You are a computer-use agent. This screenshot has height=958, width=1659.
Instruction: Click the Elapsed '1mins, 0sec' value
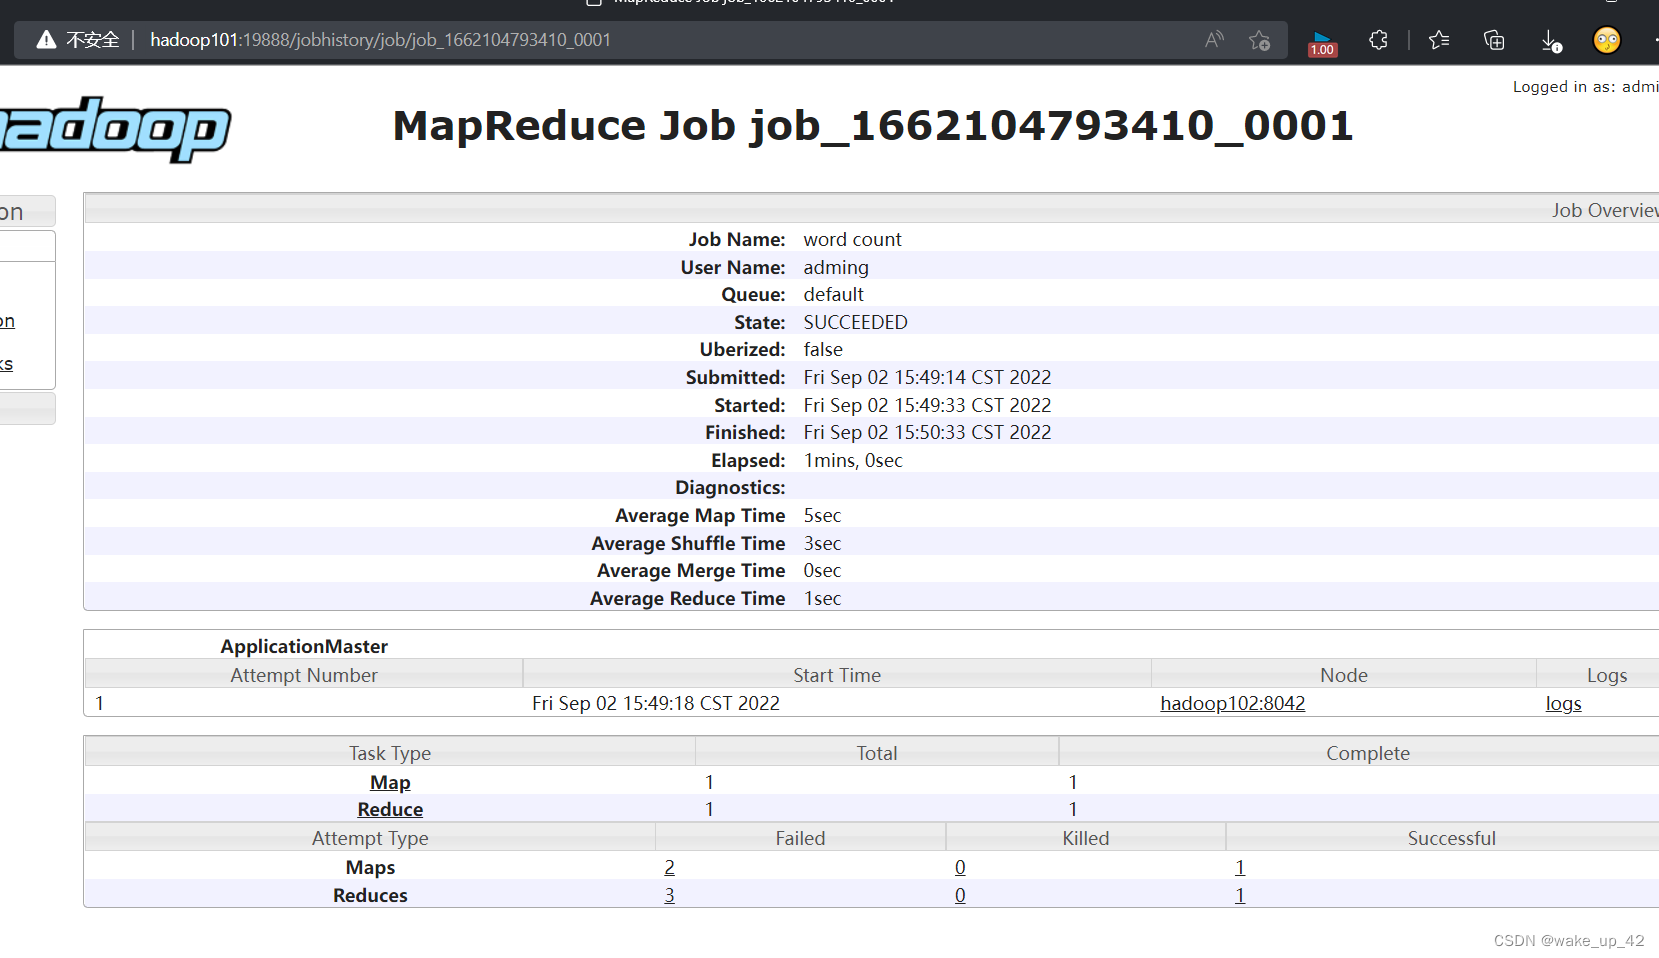[x=853, y=460]
